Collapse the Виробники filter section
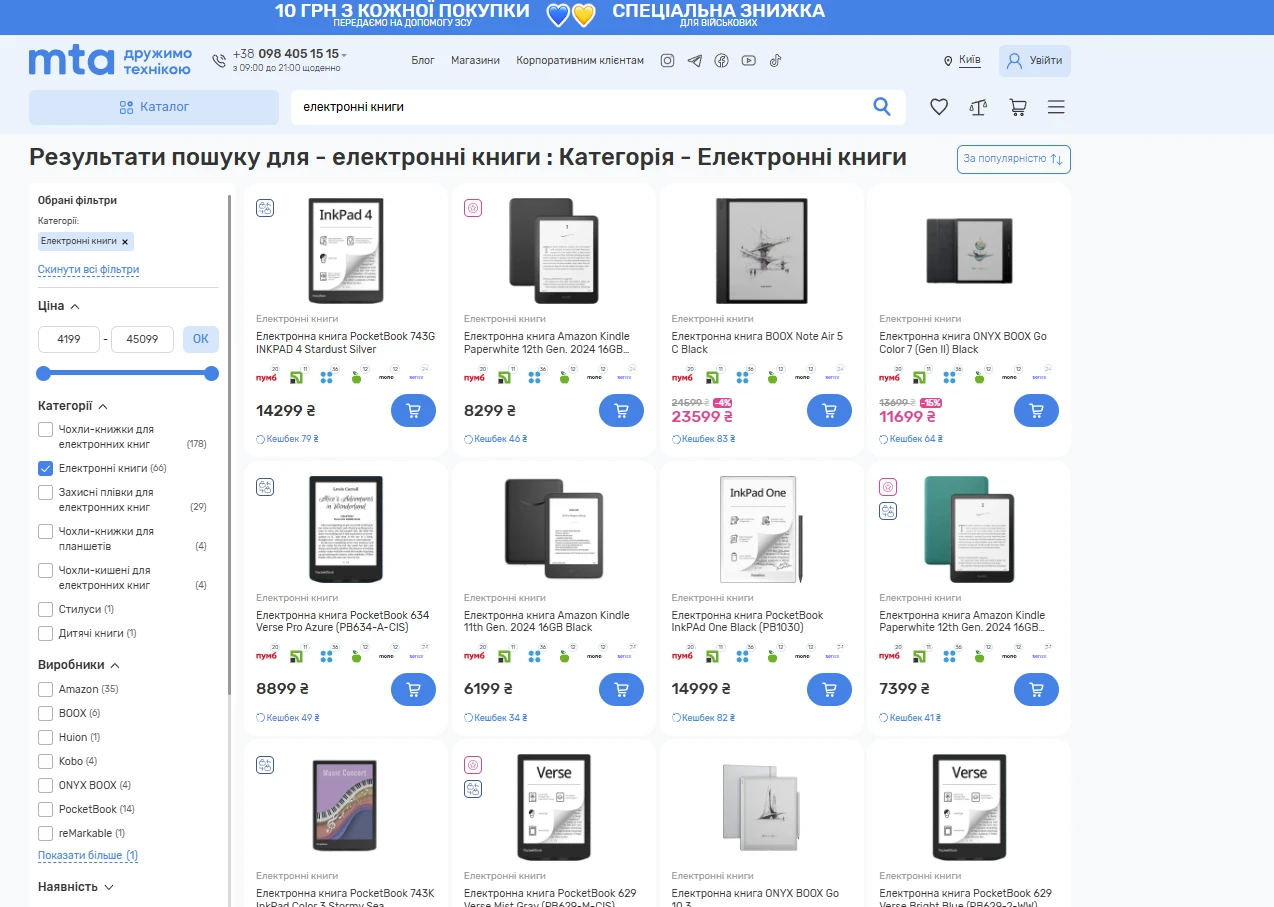Viewport: 1274px width, 907px height. [x=115, y=665]
